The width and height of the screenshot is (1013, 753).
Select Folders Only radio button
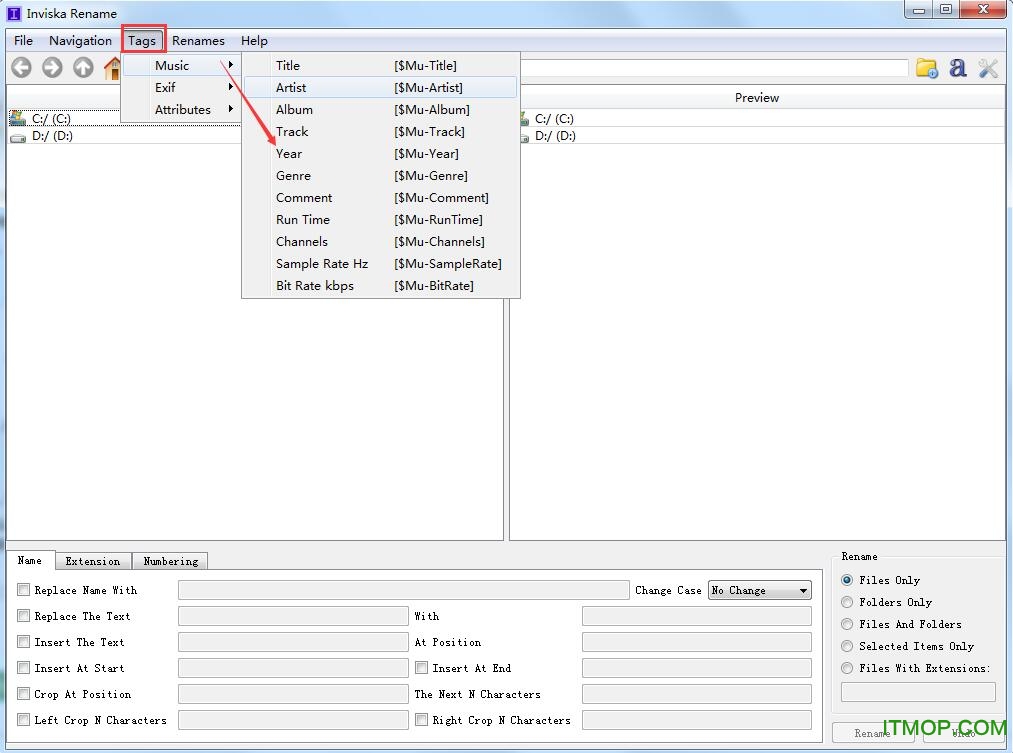(x=847, y=602)
